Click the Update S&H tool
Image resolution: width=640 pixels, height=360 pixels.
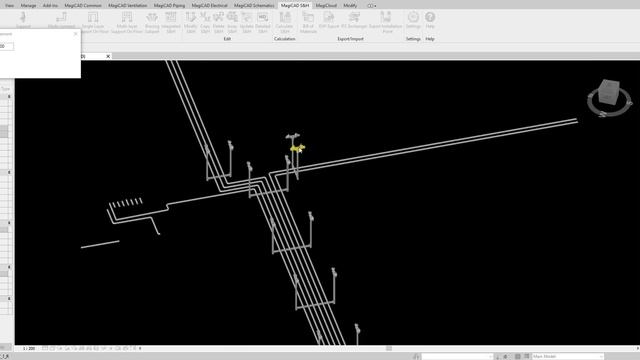(247, 22)
